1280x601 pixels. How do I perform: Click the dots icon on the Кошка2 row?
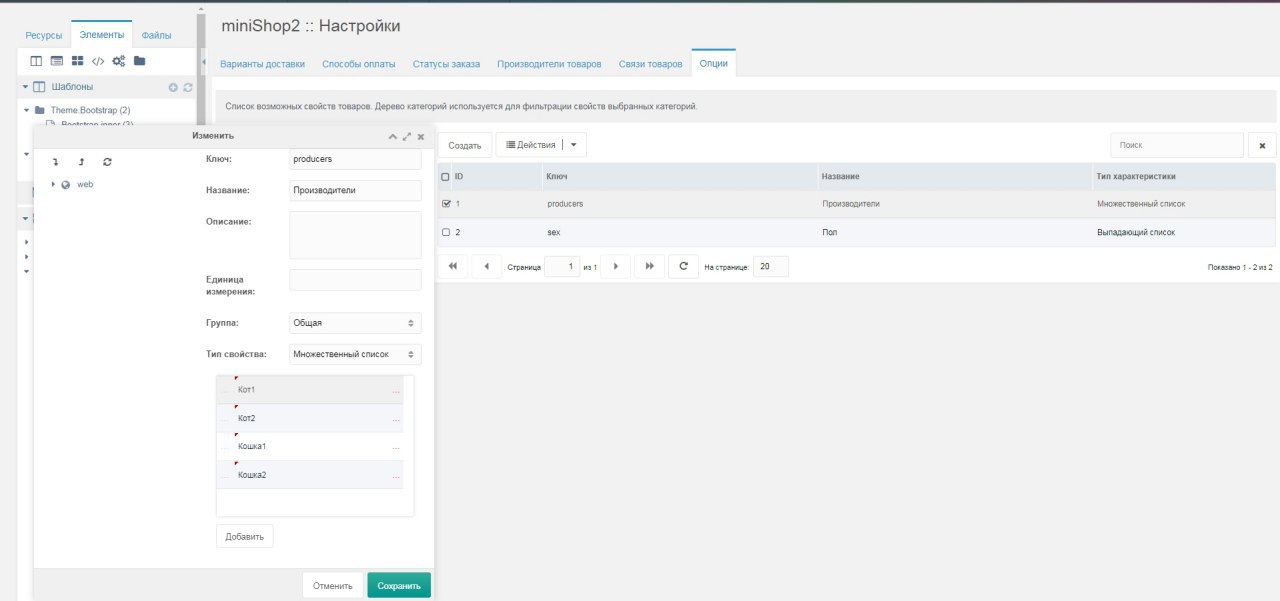pyautogui.click(x=396, y=475)
